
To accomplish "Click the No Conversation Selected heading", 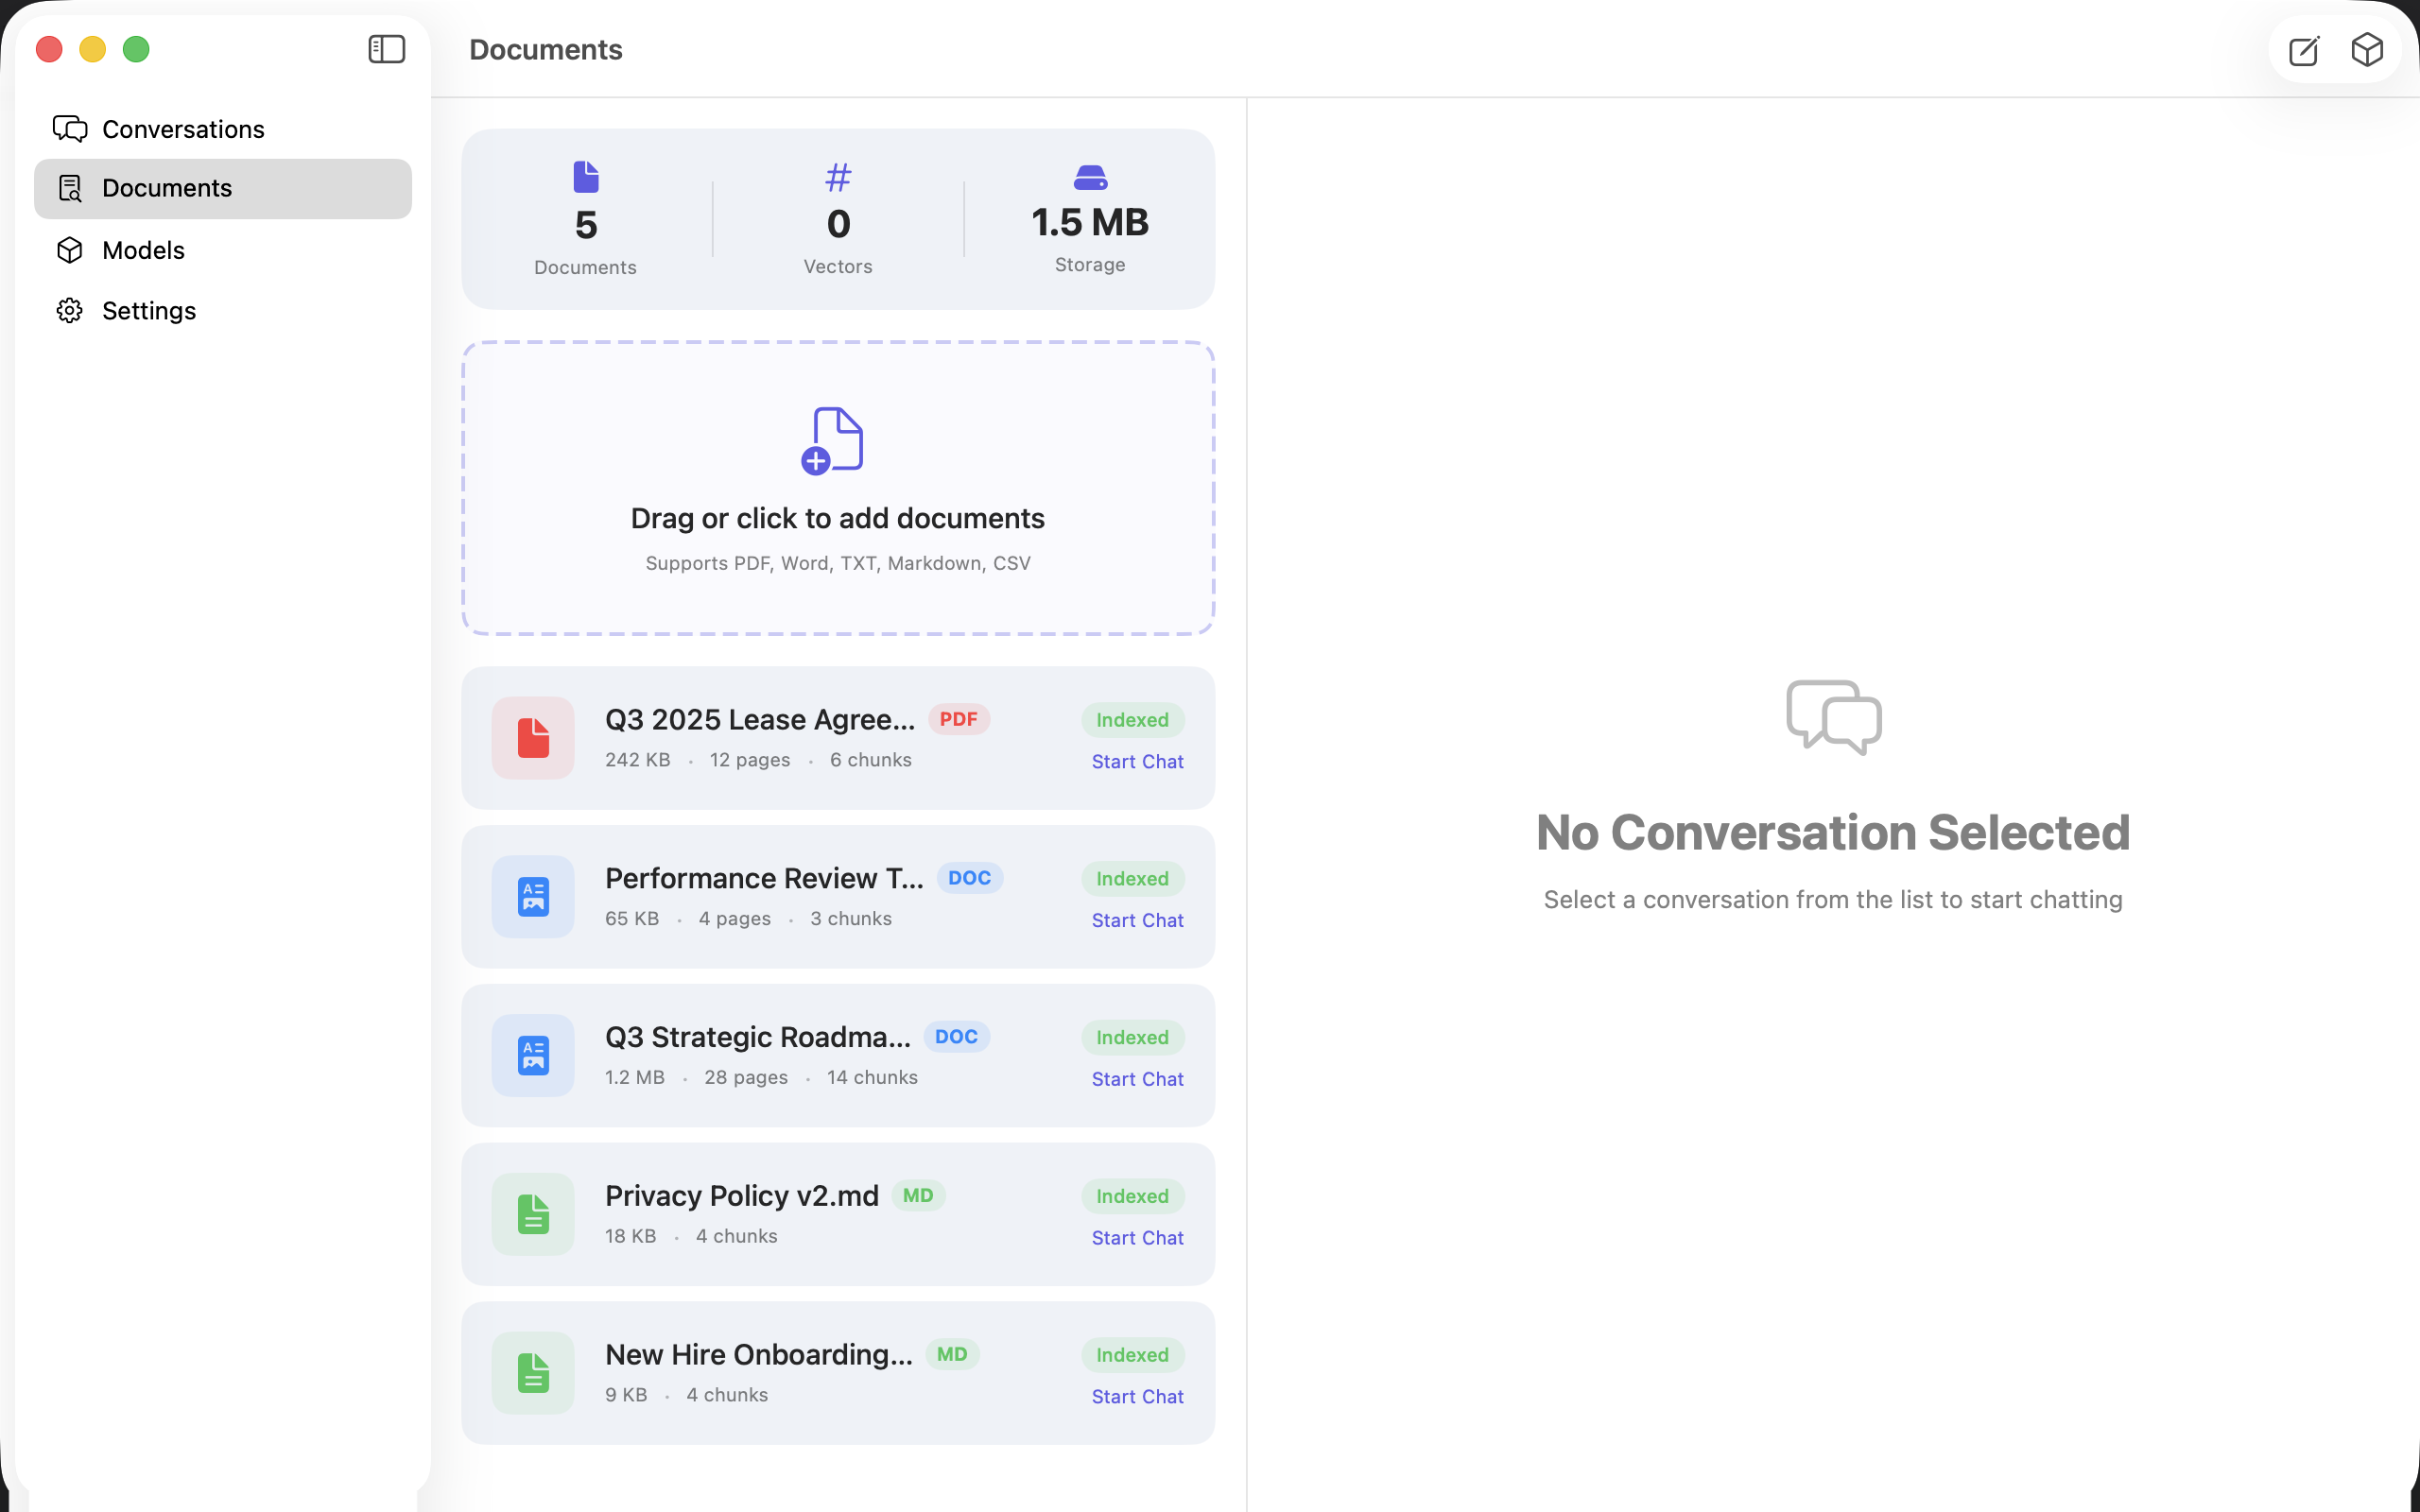I will (1833, 833).
